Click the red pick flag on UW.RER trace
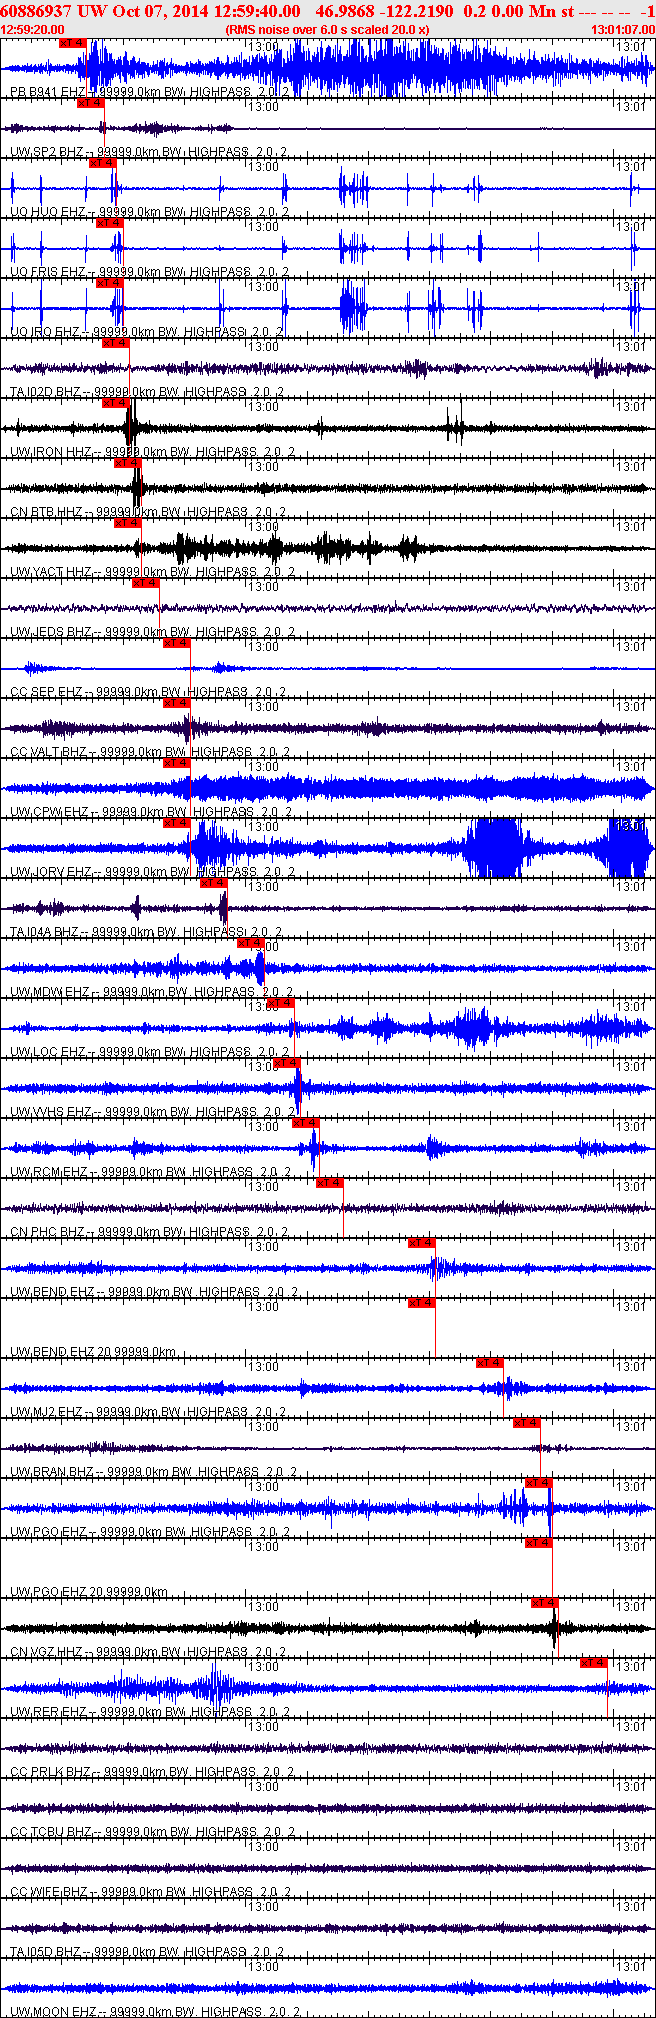Screen dimensions: 656x2018 pos(593,1663)
